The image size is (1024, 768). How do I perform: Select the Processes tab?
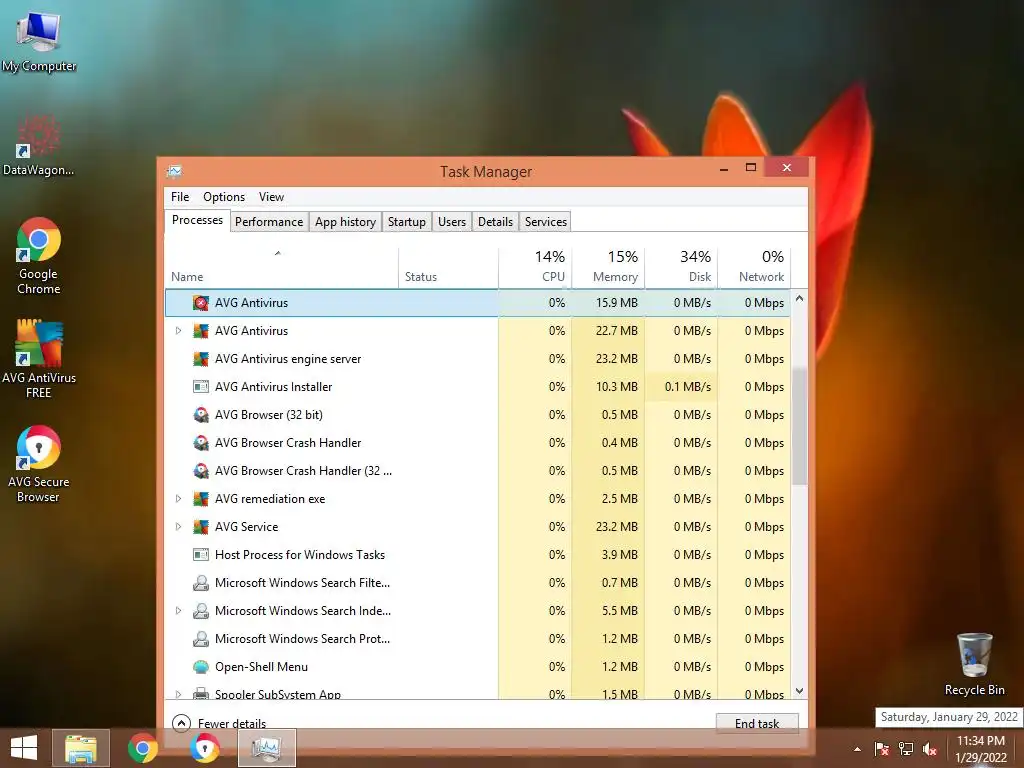pyautogui.click(x=197, y=221)
